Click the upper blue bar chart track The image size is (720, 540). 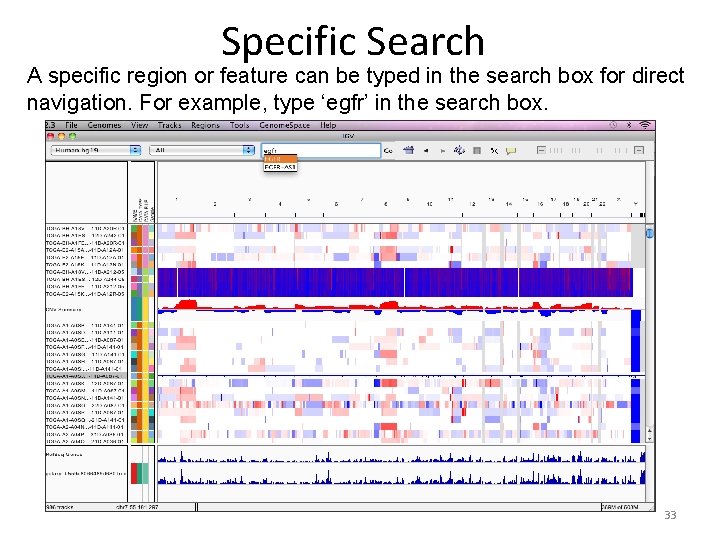point(401,457)
